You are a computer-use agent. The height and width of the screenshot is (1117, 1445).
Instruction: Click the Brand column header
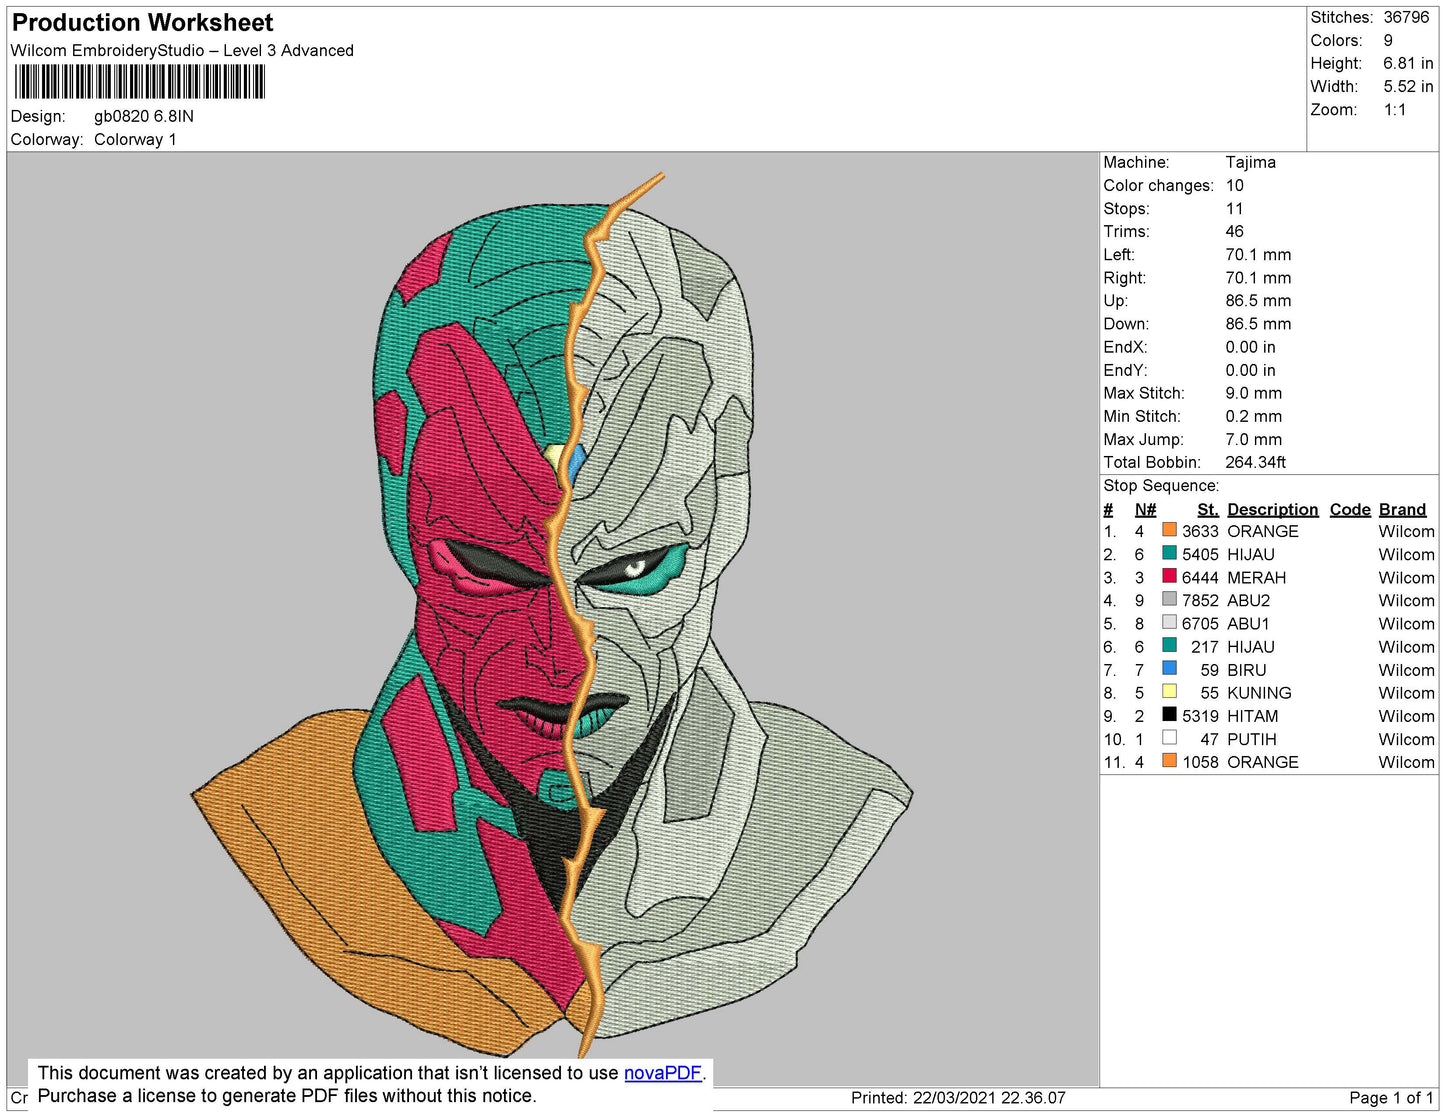(1403, 509)
